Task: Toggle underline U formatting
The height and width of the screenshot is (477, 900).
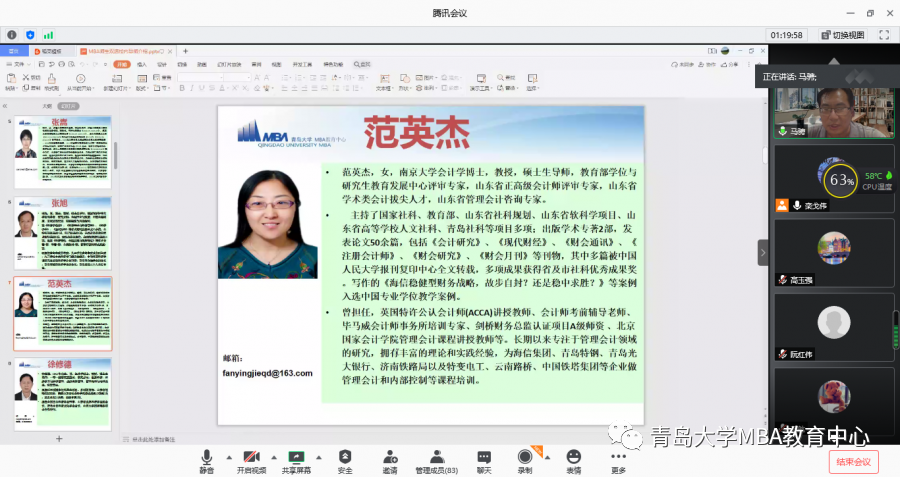Action: tap(201, 88)
